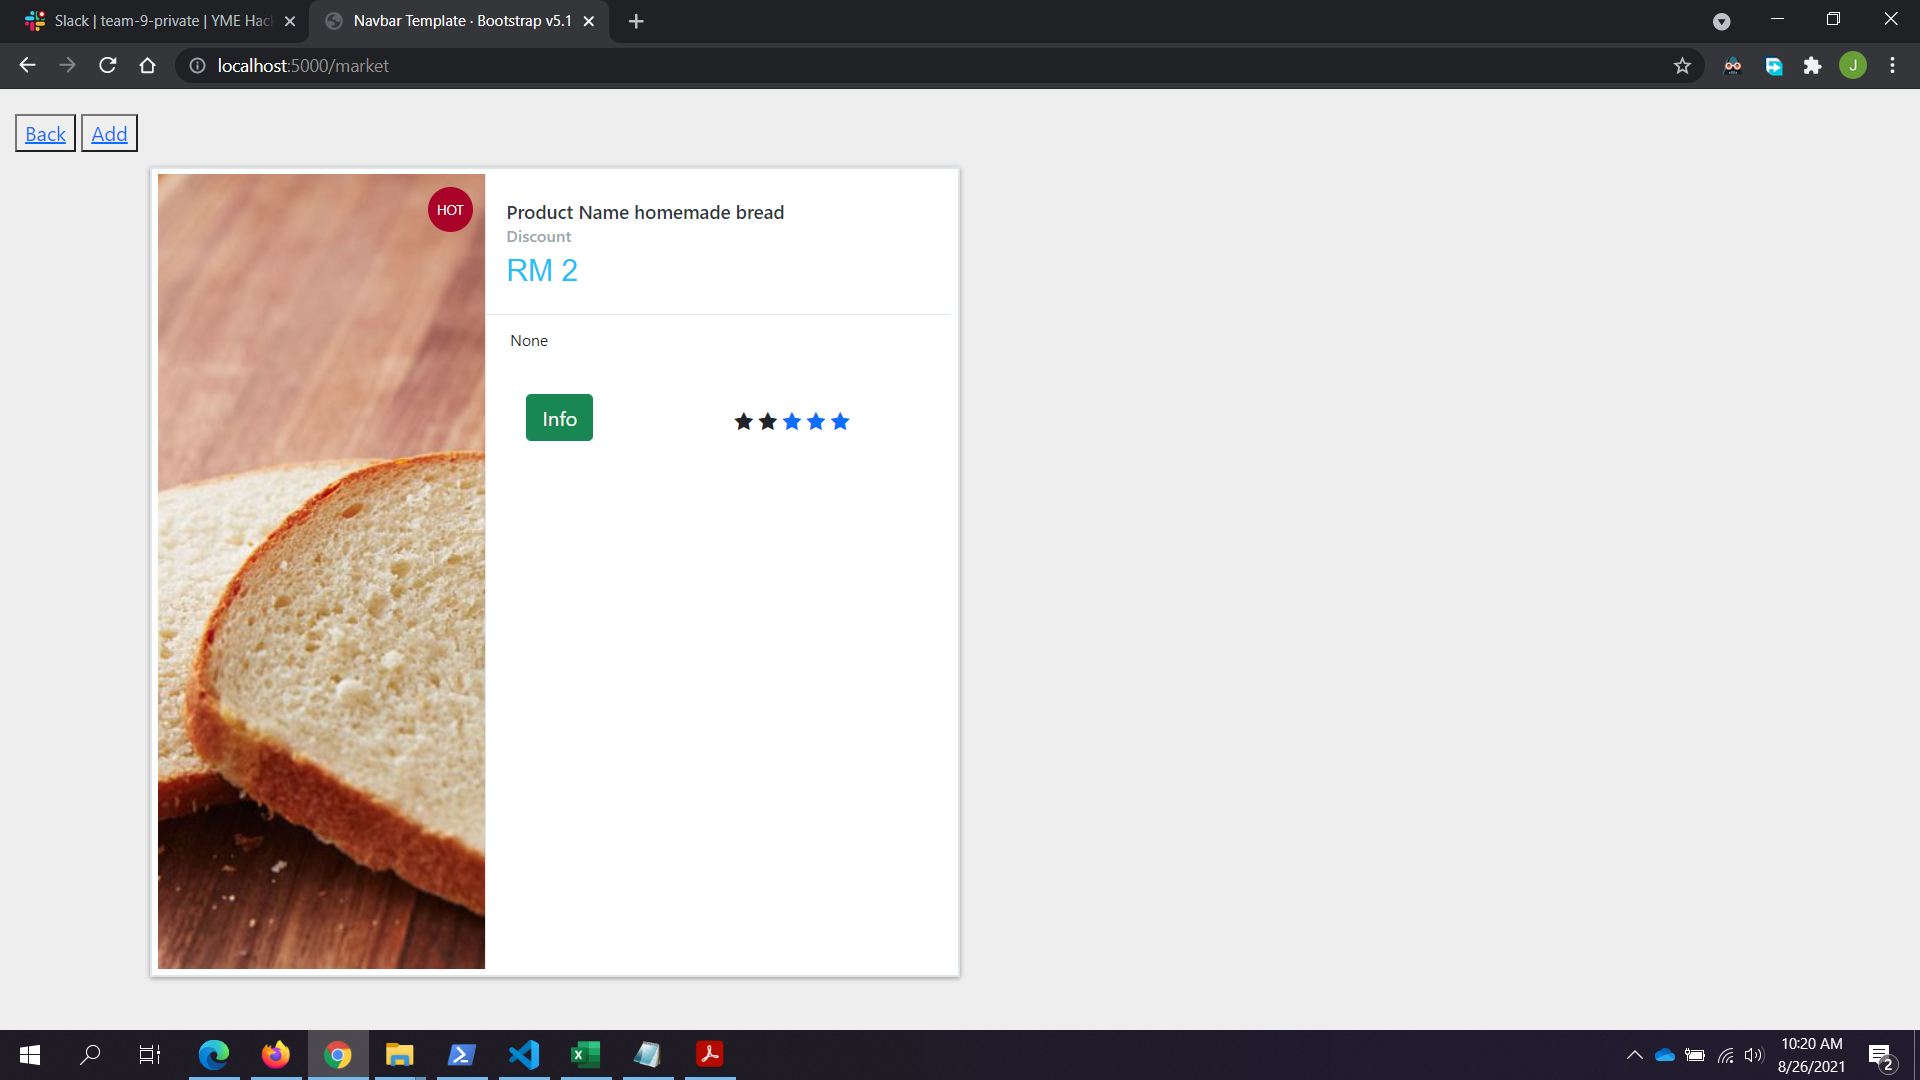Click the Back link
The height and width of the screenshot is (1080, 1920).
point(45,134)
